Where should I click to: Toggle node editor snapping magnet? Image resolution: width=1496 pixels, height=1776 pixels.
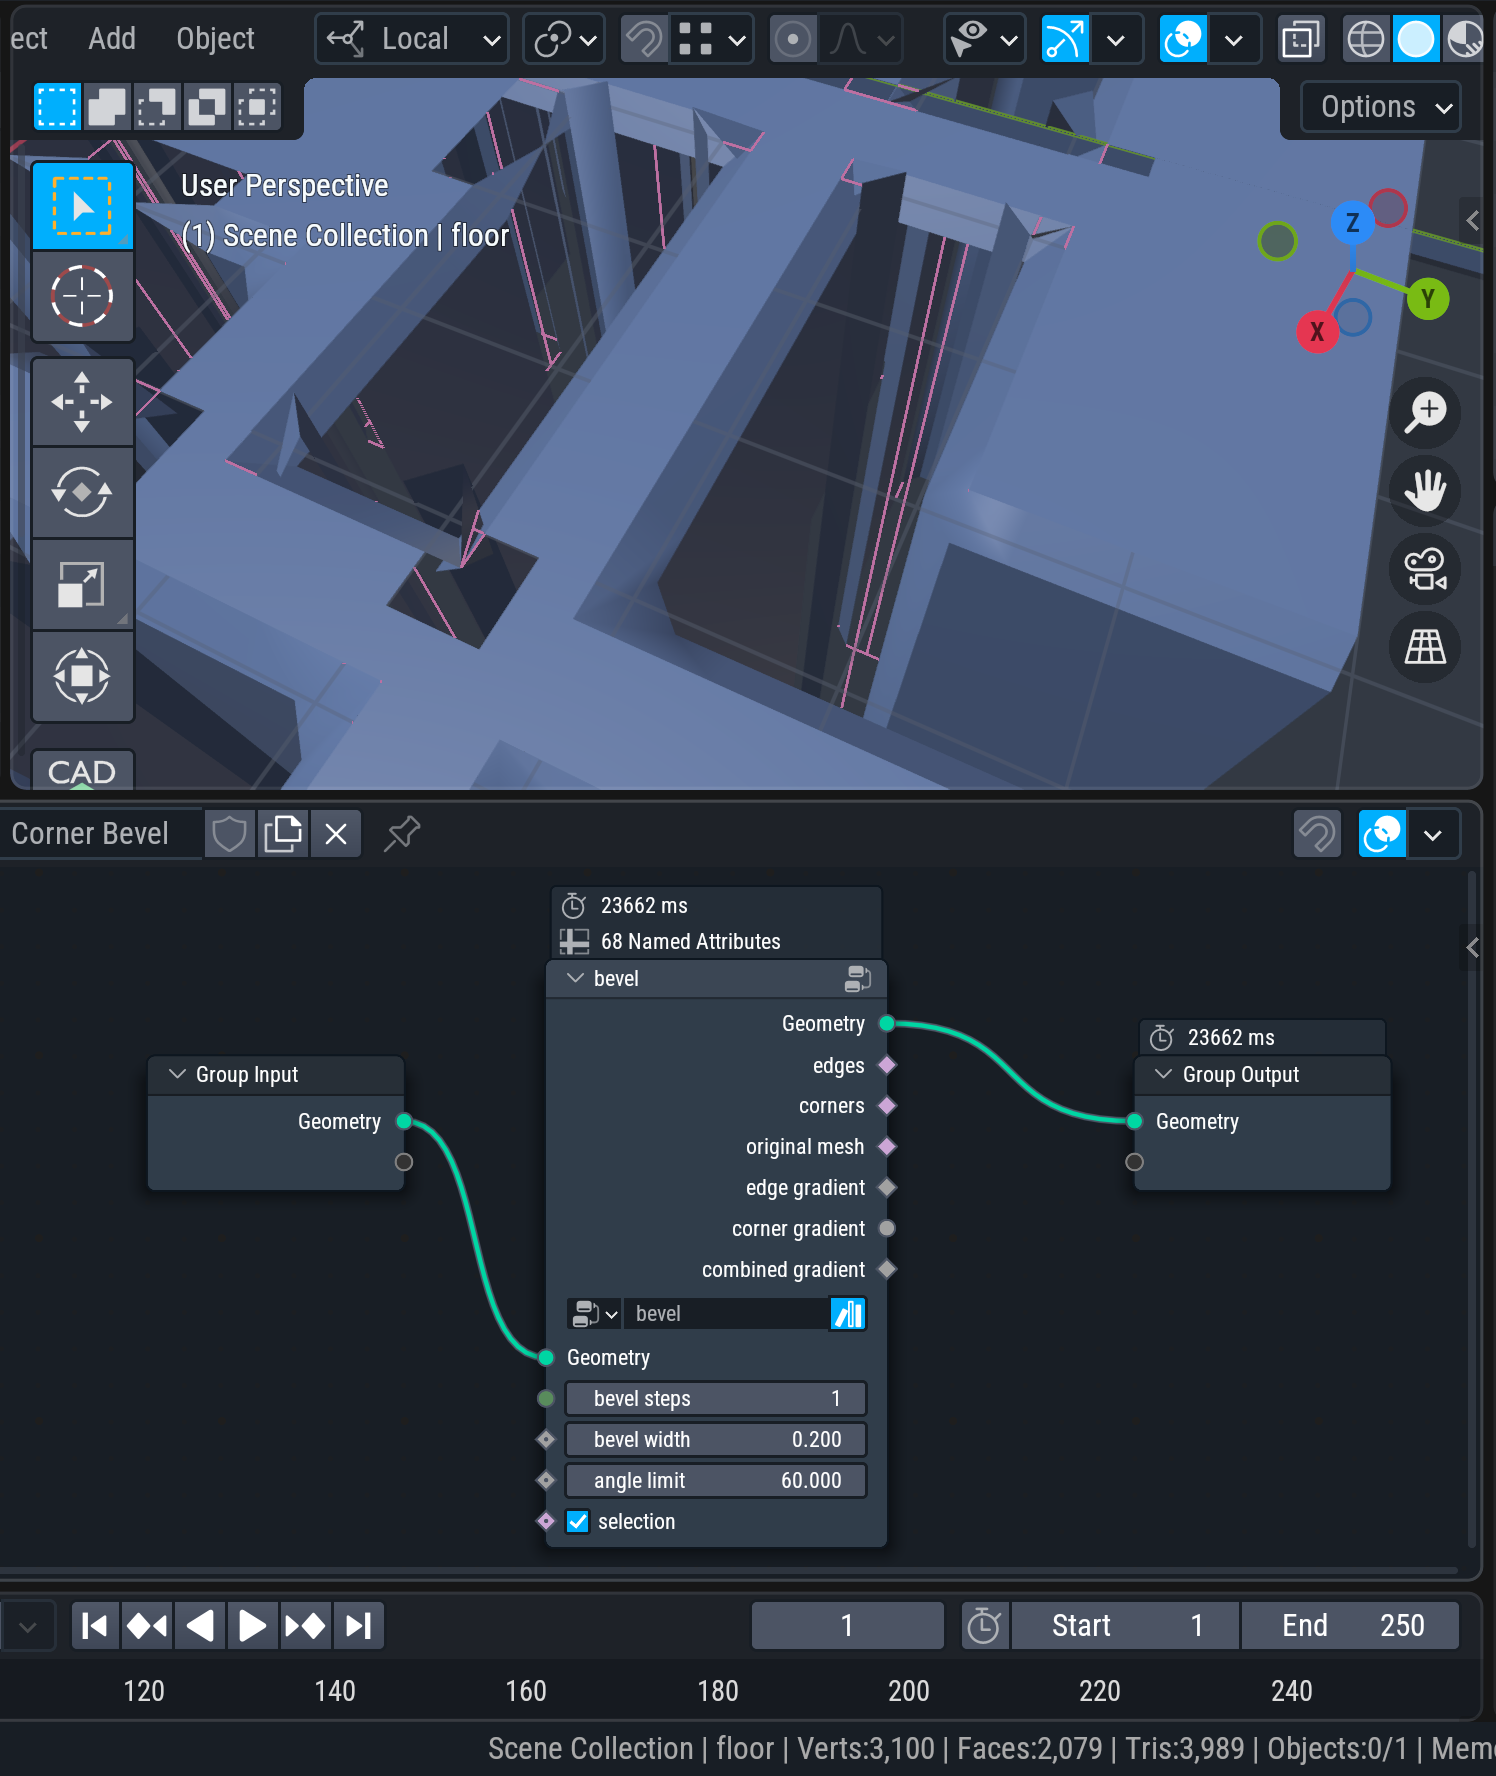click(x=1317, y=834)
